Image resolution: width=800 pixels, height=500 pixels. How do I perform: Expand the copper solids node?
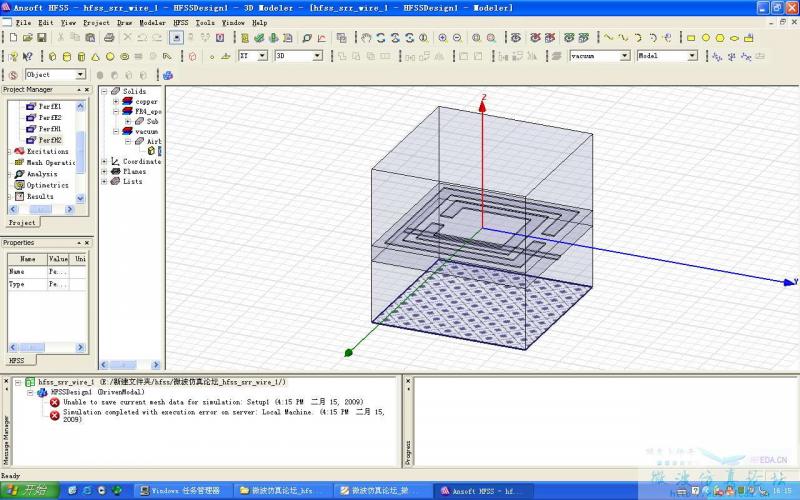click(x=116, y=101)
